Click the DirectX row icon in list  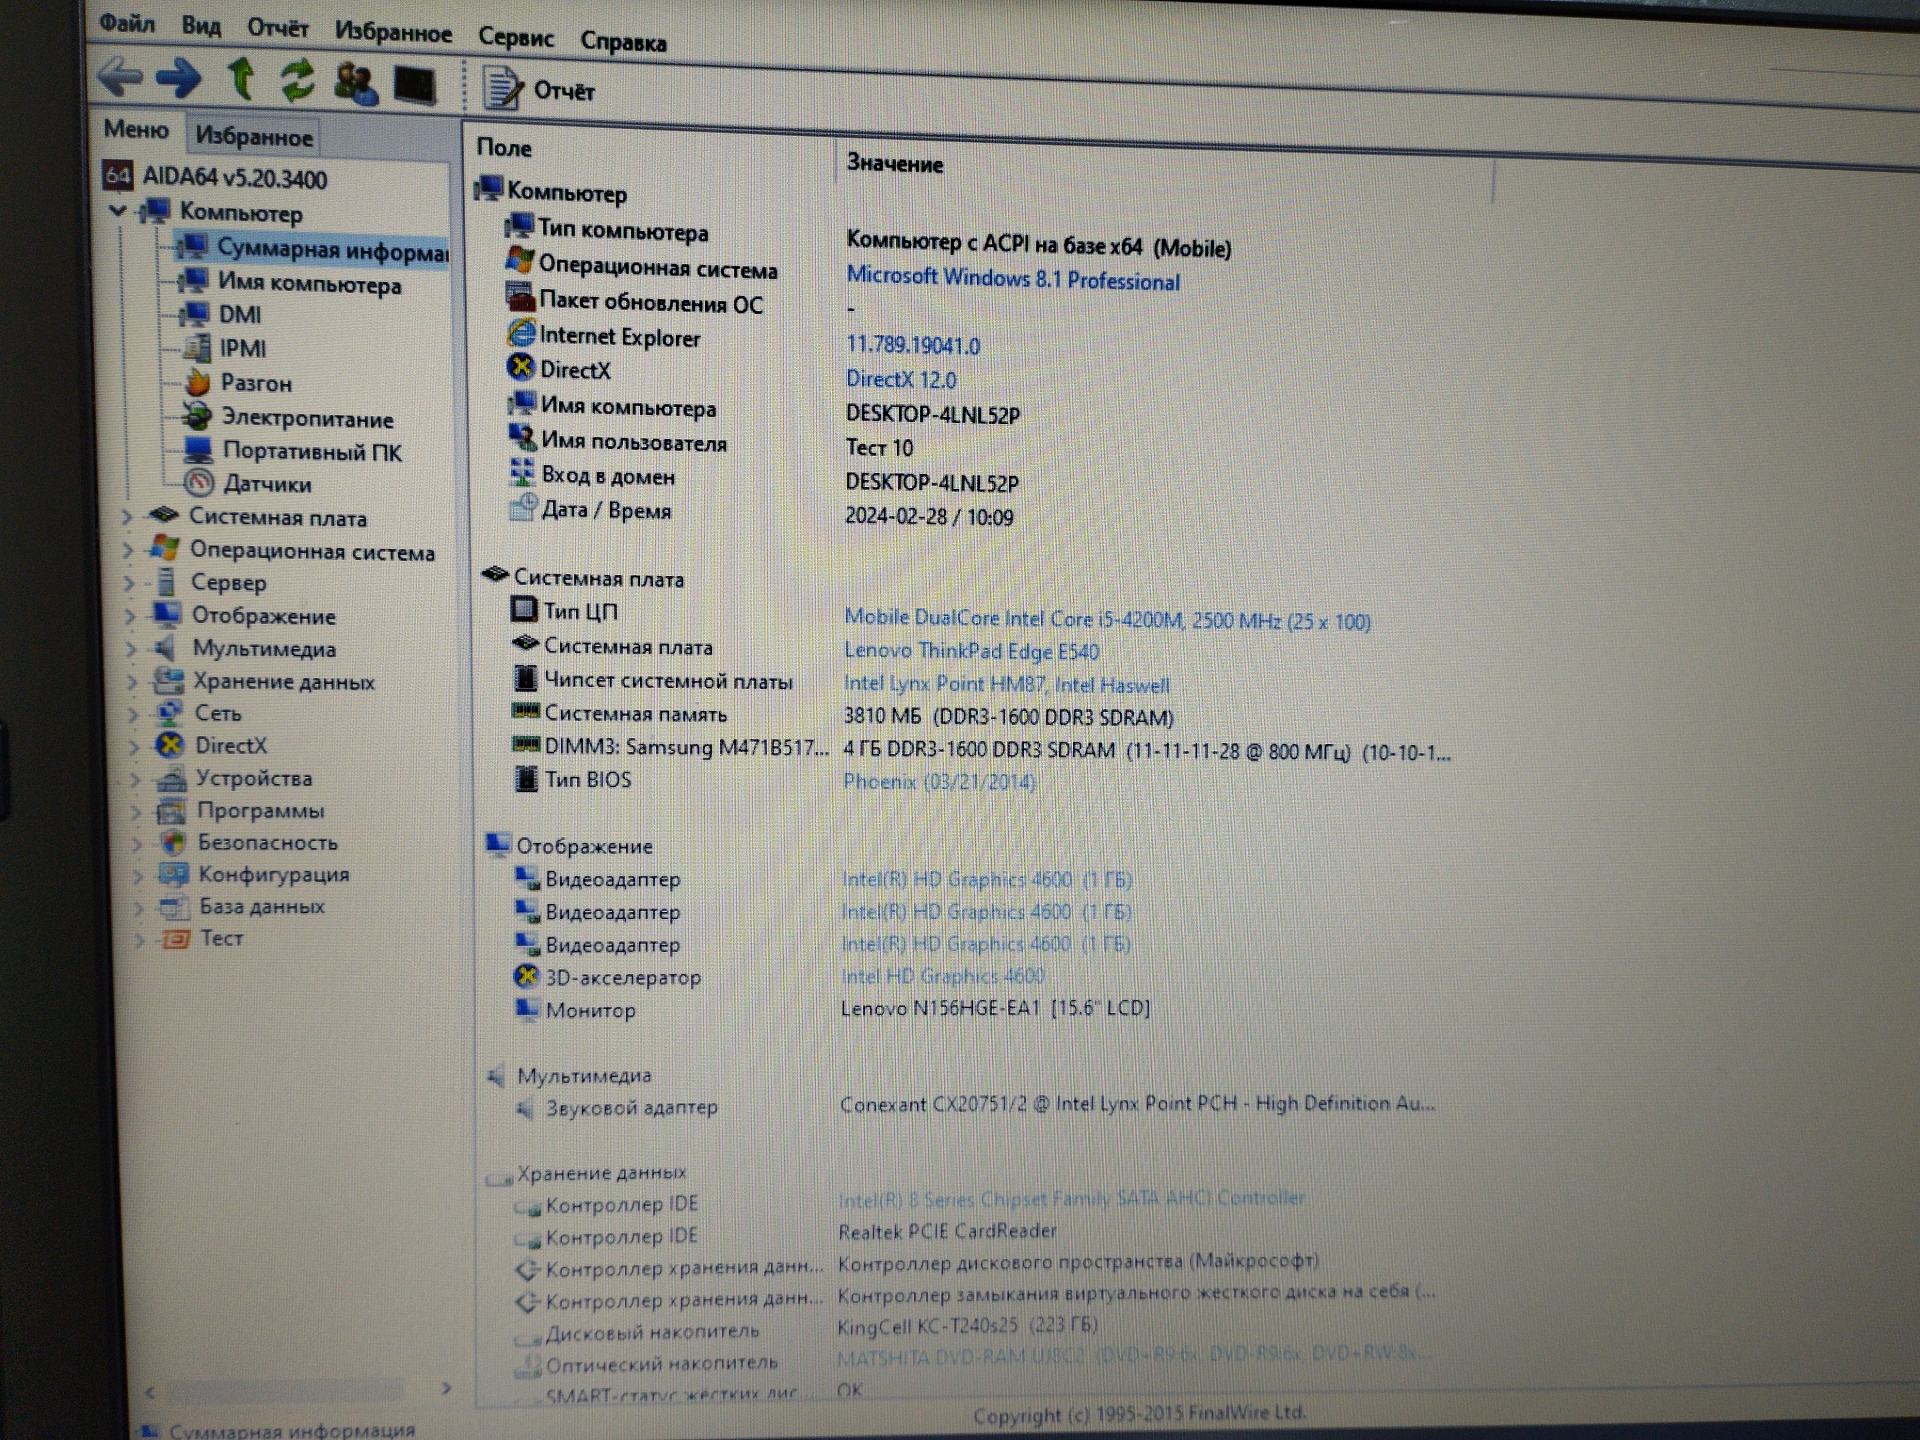pyautogui.click(x=521, y=367)
